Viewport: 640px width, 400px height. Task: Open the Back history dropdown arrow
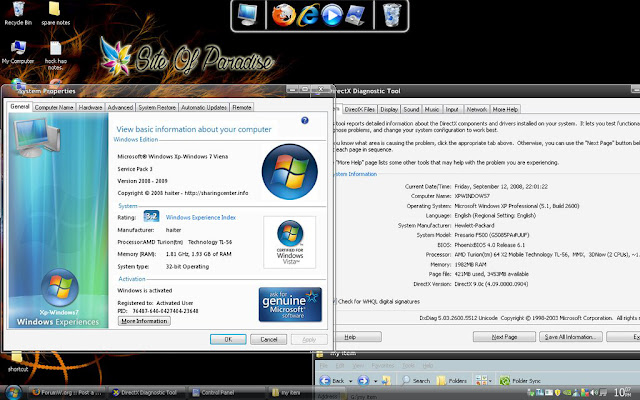(351, 381)
